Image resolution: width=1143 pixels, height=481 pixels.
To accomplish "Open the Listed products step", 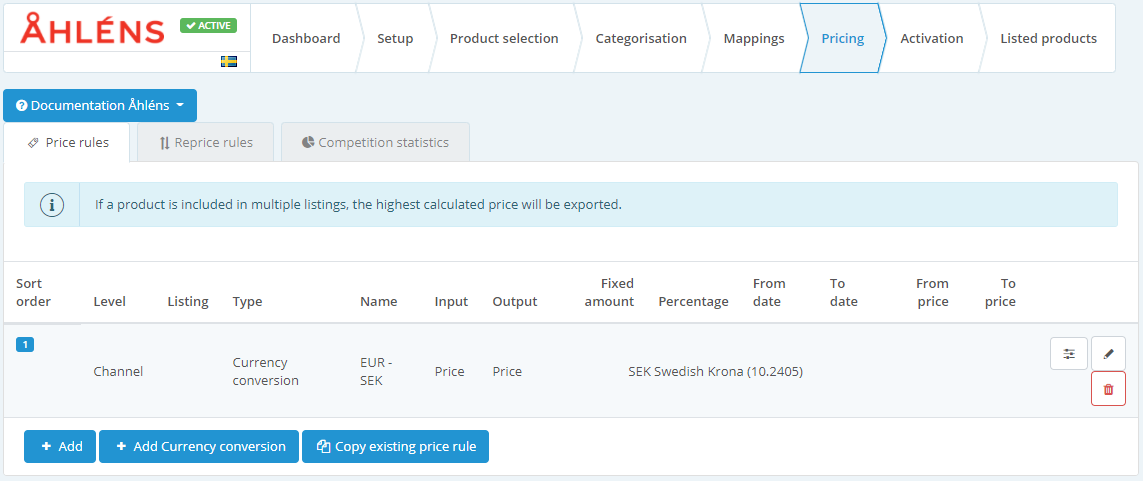I will tap(1048, 39).
